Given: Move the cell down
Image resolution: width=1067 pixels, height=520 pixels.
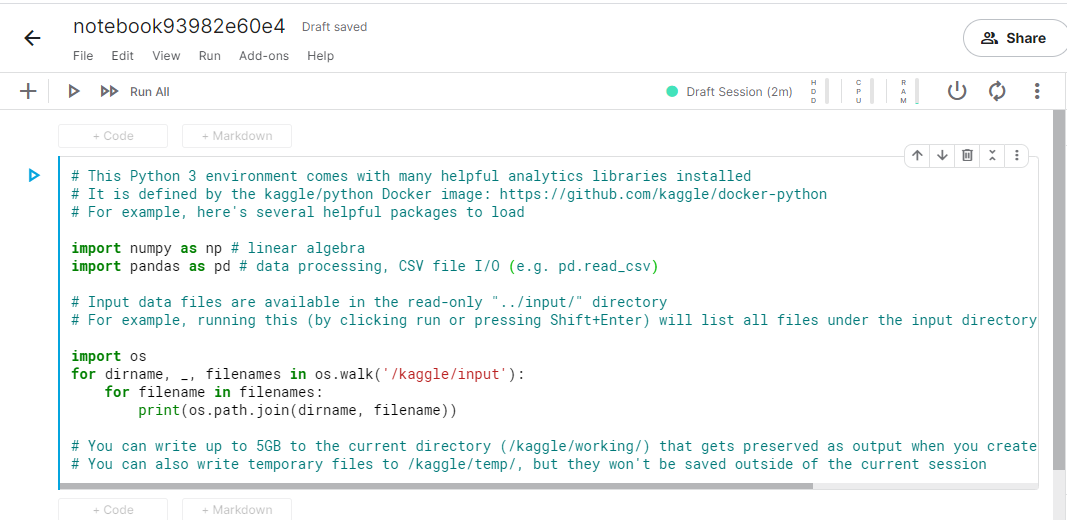Looking at the screenshot, I should click(942, 155).
